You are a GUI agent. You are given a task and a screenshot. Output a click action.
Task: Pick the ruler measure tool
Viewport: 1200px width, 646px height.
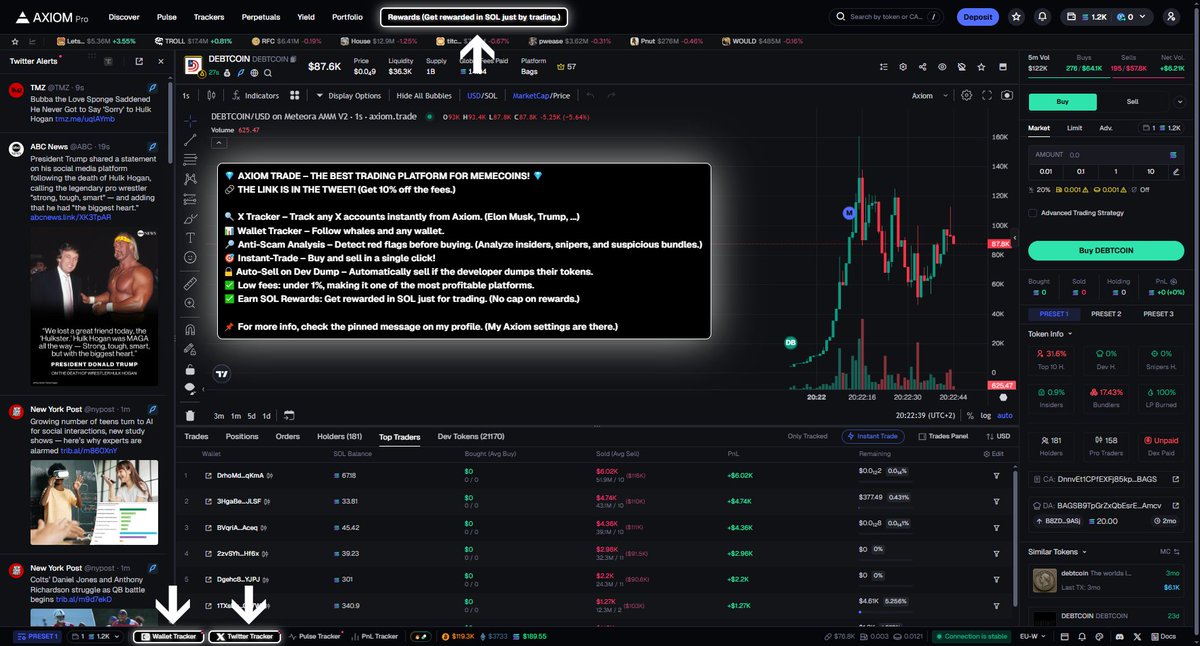pyautogui.click(x=191, y=284)
